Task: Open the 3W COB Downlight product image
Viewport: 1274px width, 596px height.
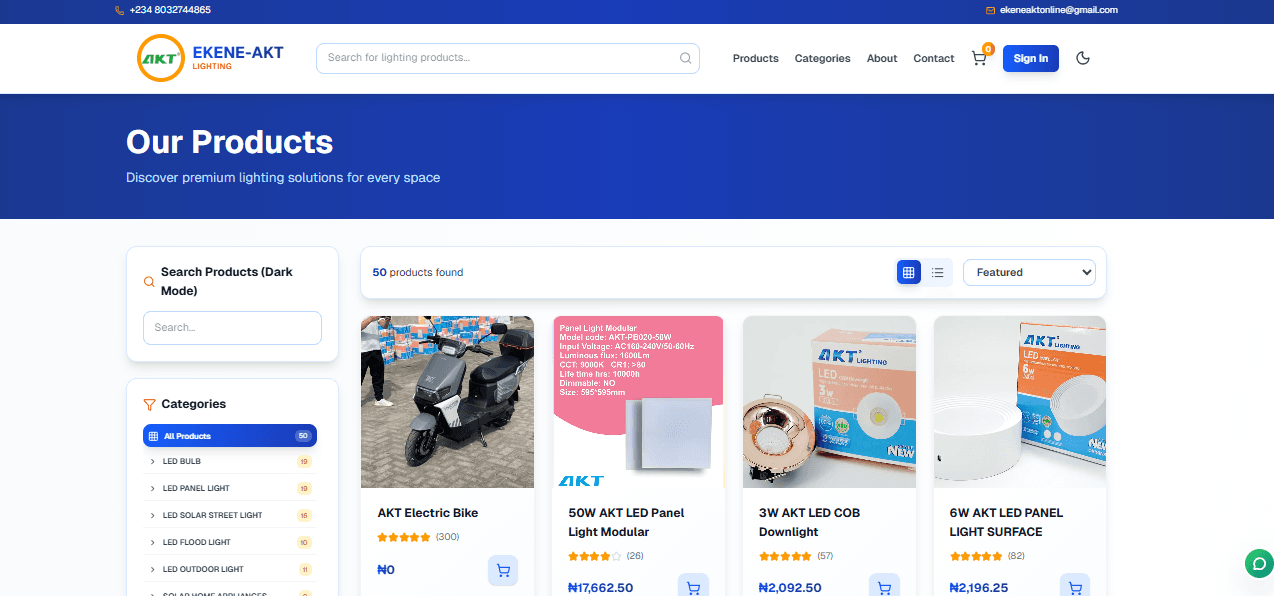Action: tap(829, 402)
